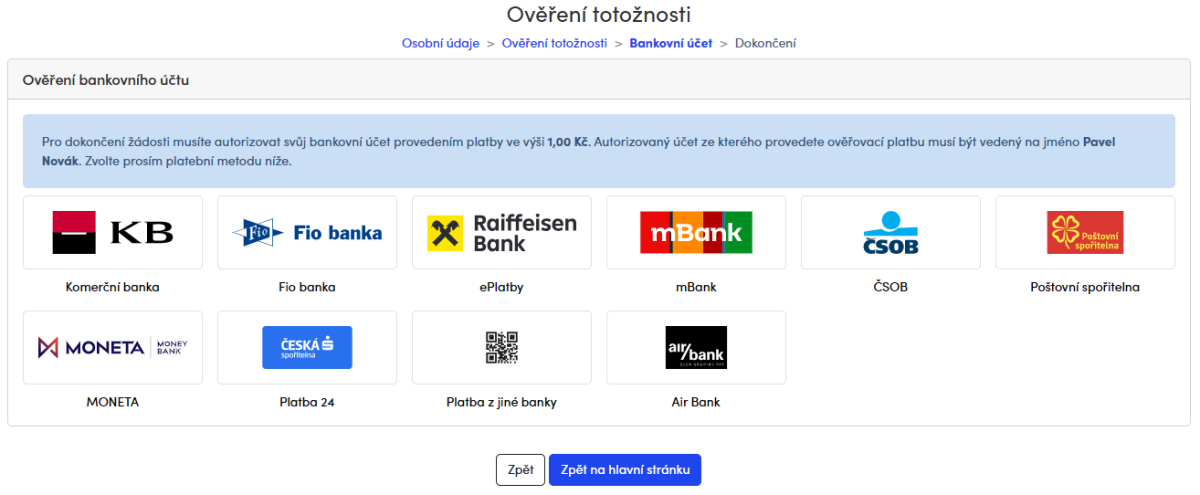1200x495 pixels.
Task: Open the Ověření totožnosti breadcrumb link
Action: point(554,43)
